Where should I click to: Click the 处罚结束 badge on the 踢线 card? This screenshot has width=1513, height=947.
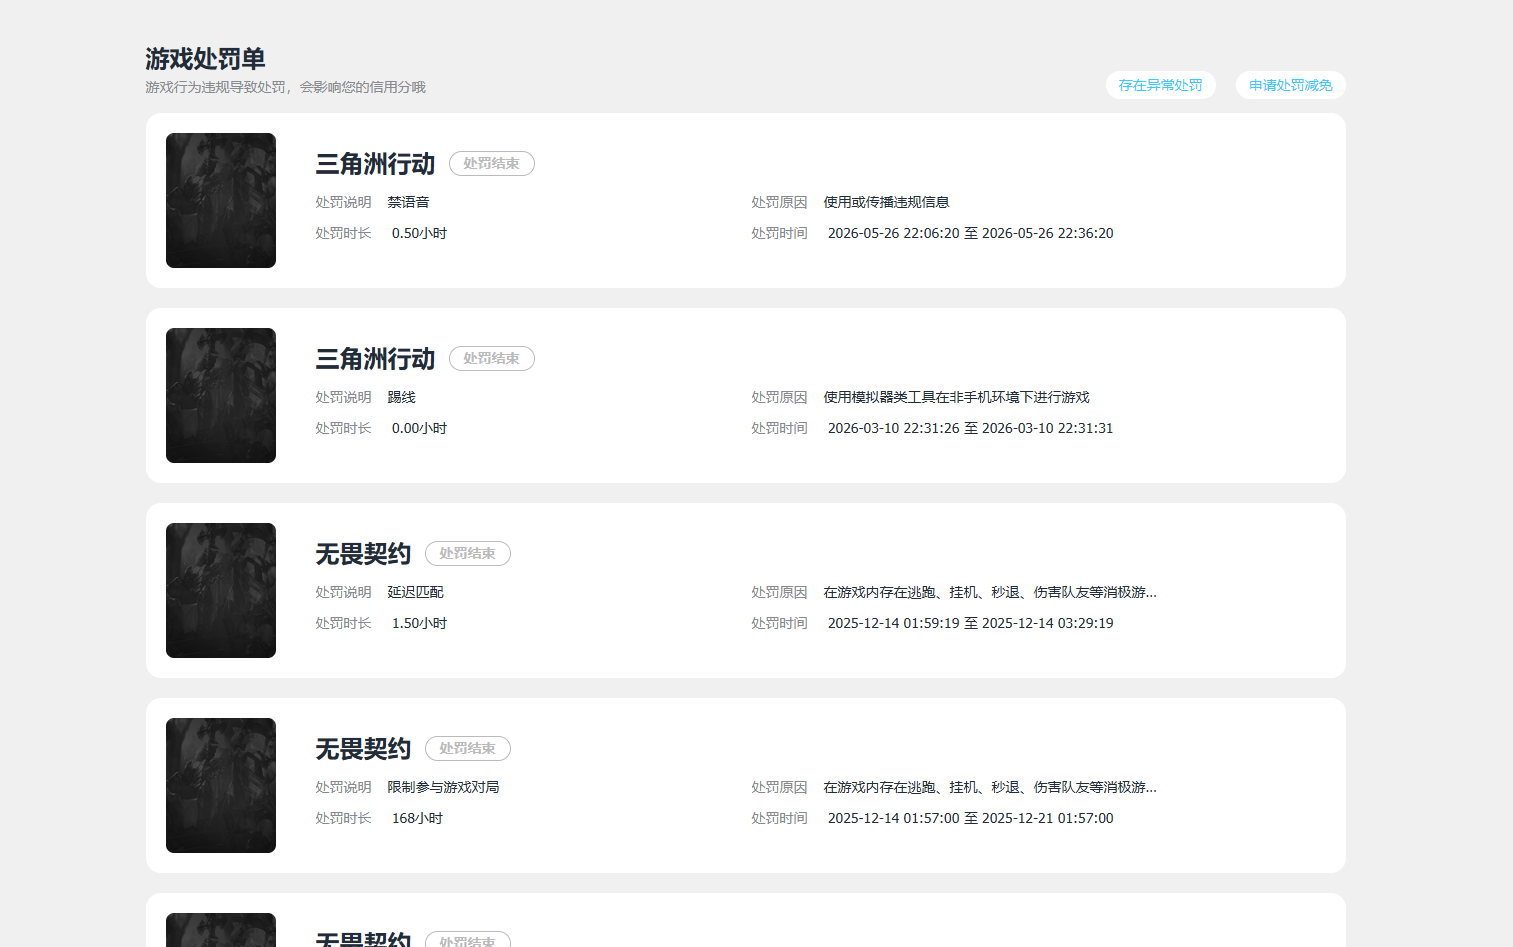pyautogui.click(x=491, y=358)
